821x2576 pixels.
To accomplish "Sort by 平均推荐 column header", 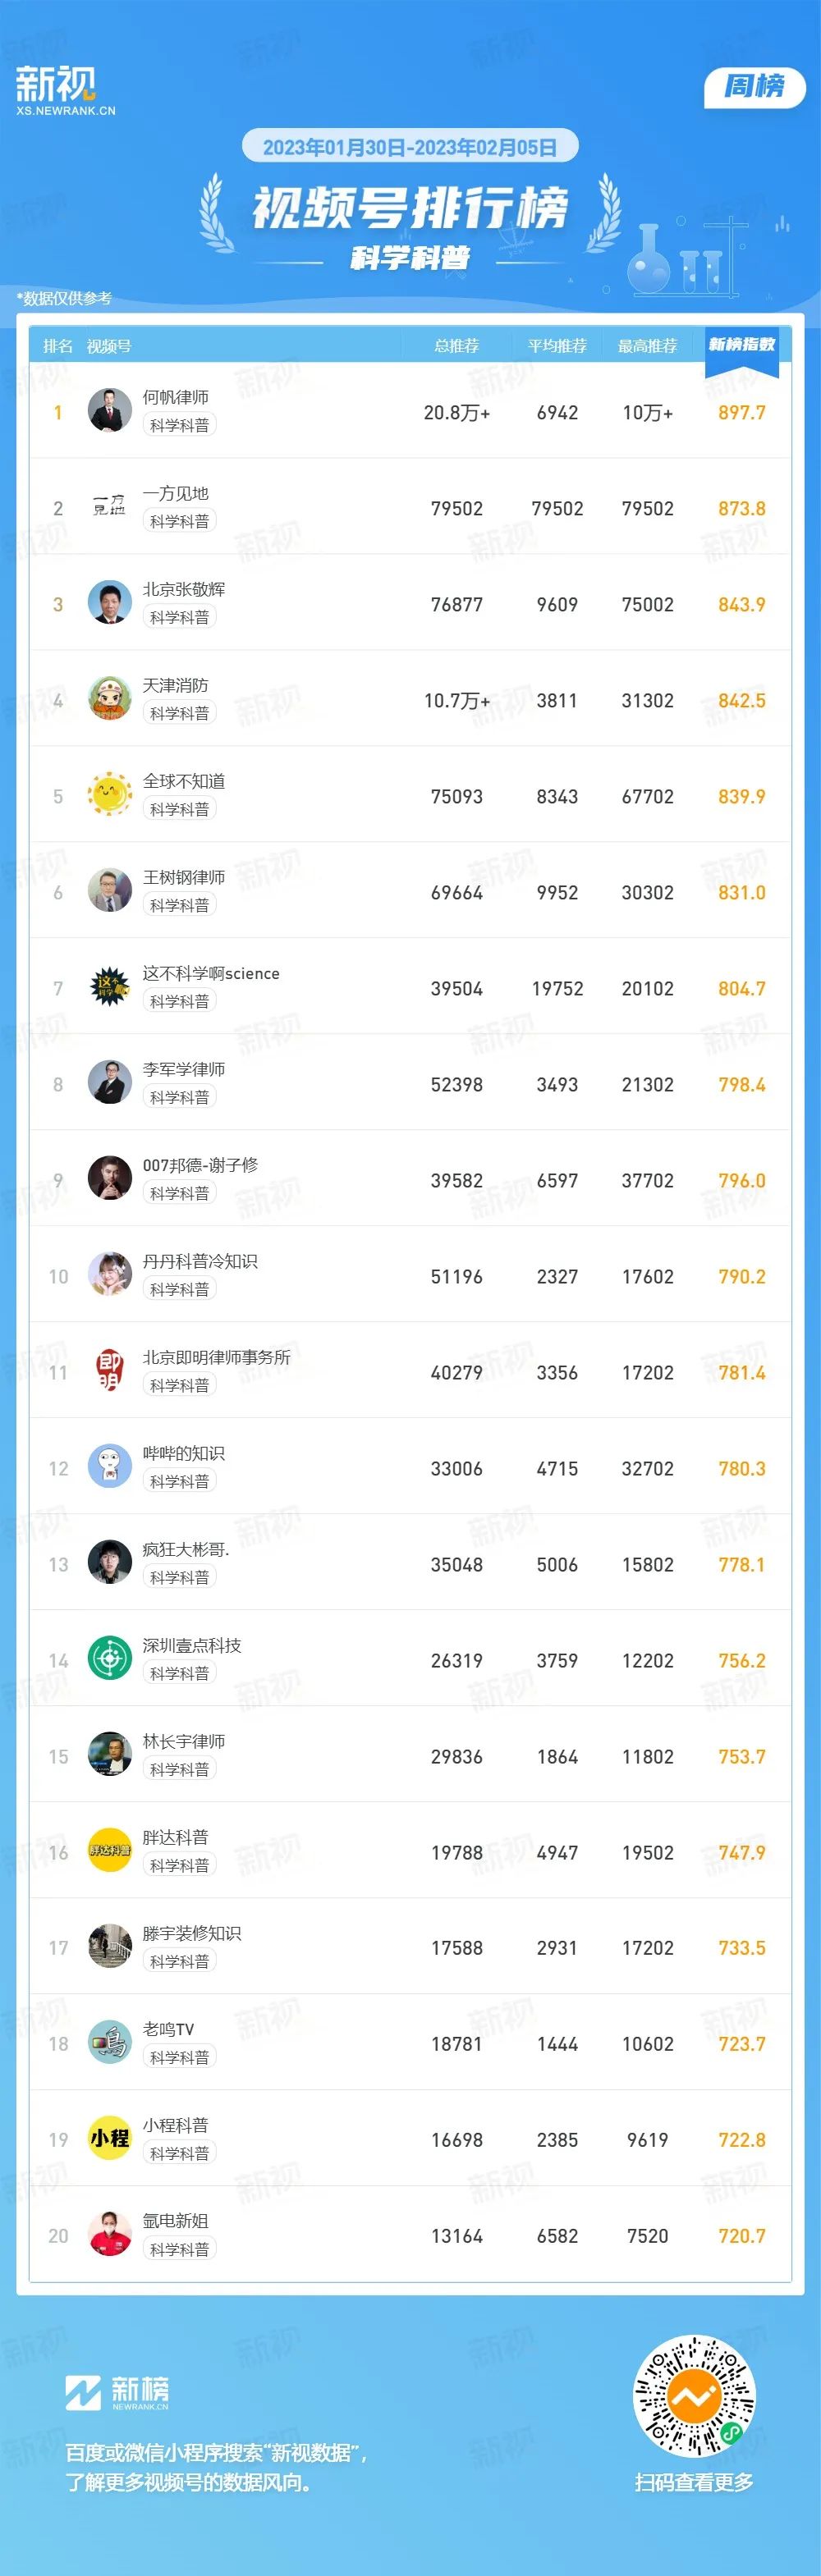I will pyautogui.click(x=557, y=346).
